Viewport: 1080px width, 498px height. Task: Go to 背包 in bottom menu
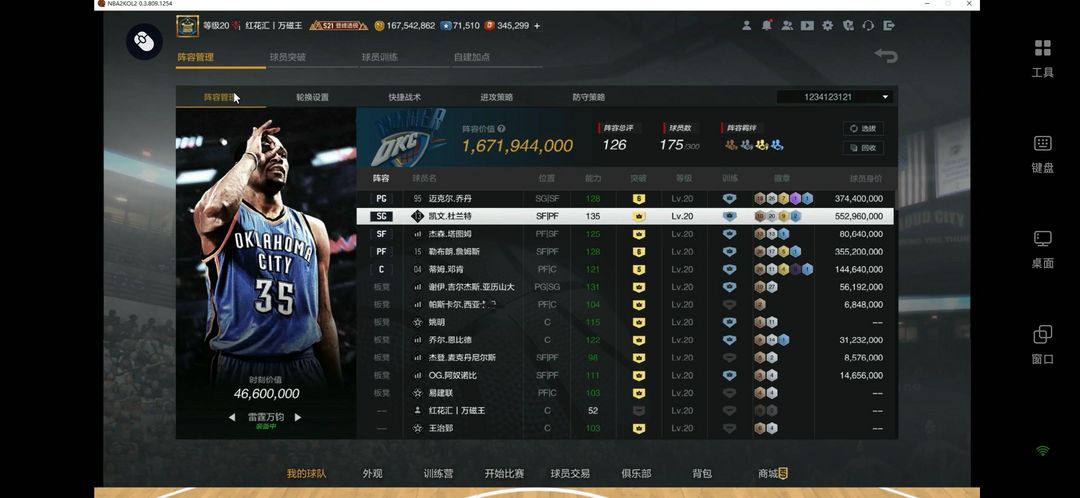(702, 473)
